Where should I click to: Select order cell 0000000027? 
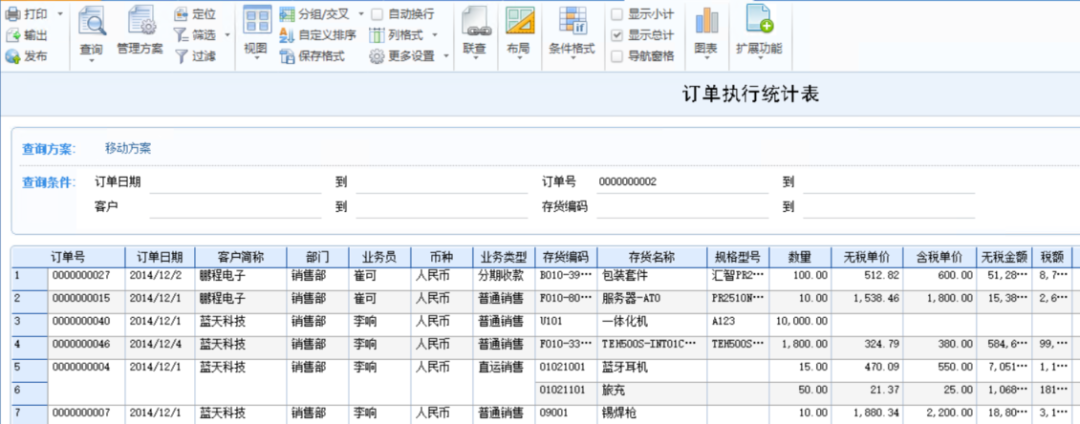(86, 275)
